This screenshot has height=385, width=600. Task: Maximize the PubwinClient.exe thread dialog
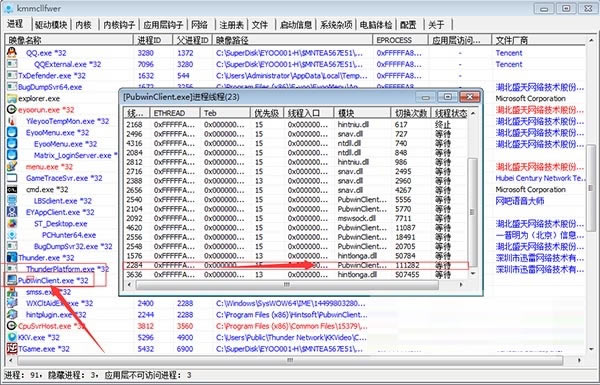point(448,97)
